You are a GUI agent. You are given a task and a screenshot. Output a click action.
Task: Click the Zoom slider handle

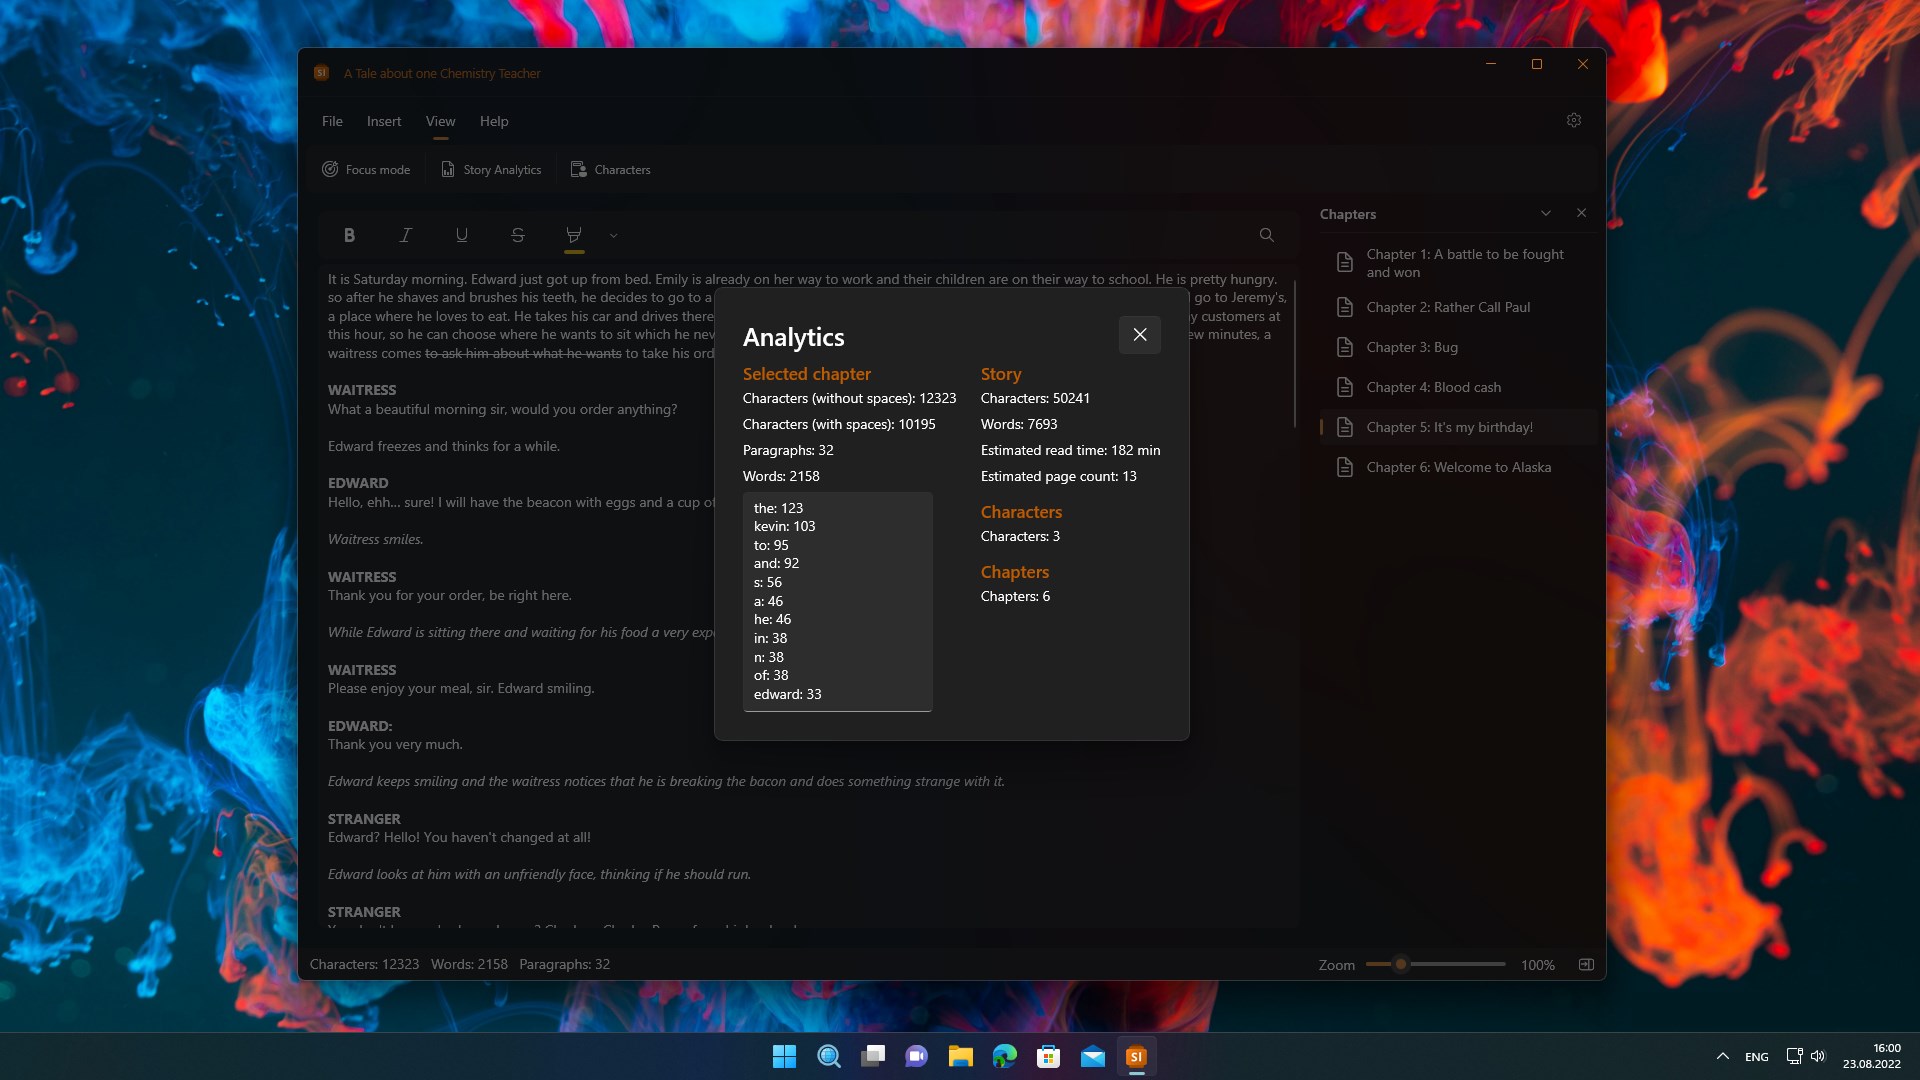pyautogui.click(x=1400, y=965)
